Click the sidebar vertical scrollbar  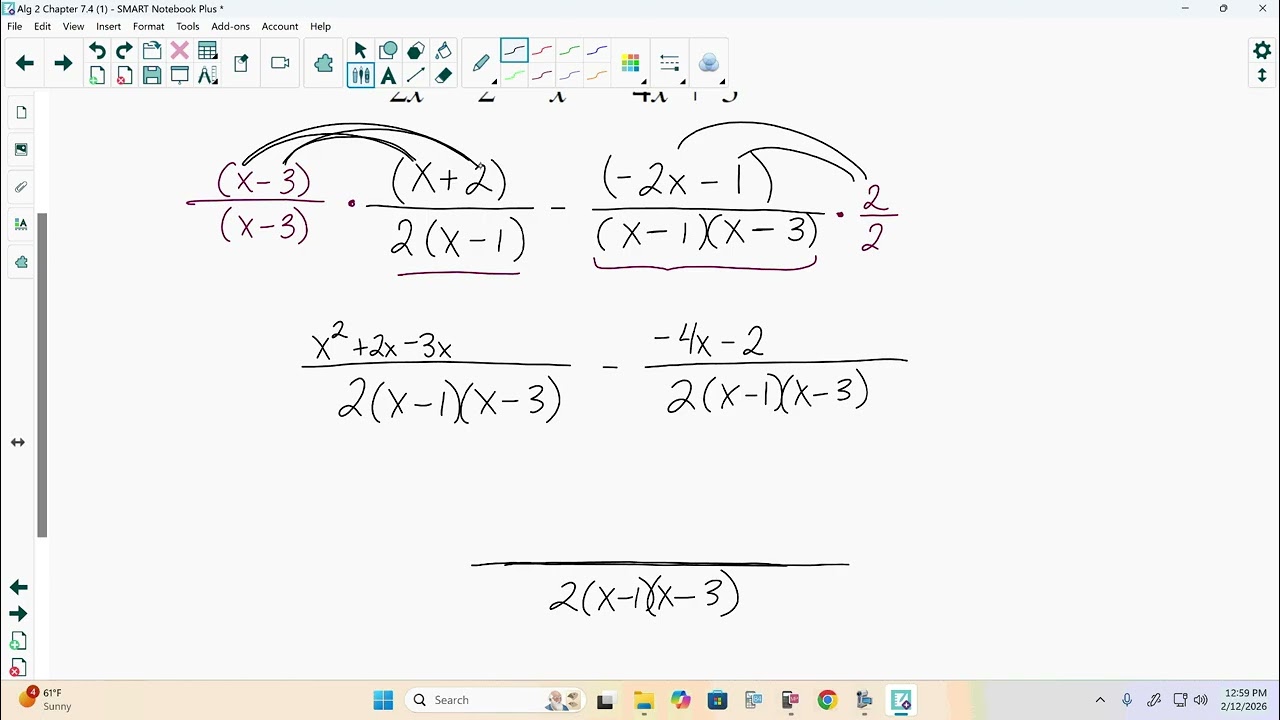pyautogui.click(x=43, y=375)
